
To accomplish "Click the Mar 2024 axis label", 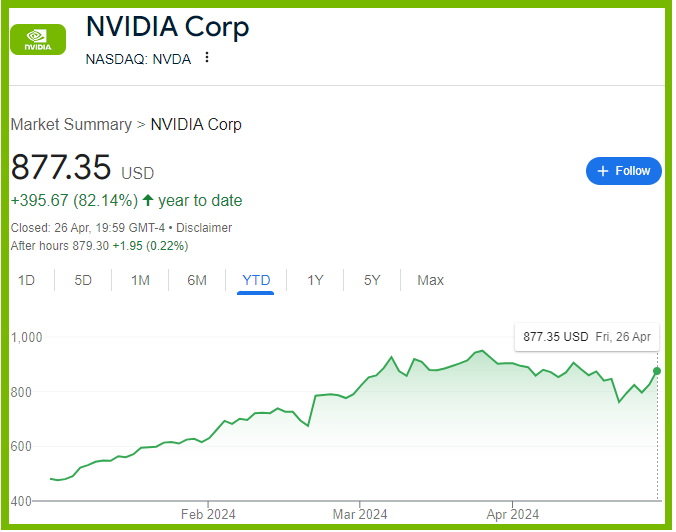I will tap(359, 514).
